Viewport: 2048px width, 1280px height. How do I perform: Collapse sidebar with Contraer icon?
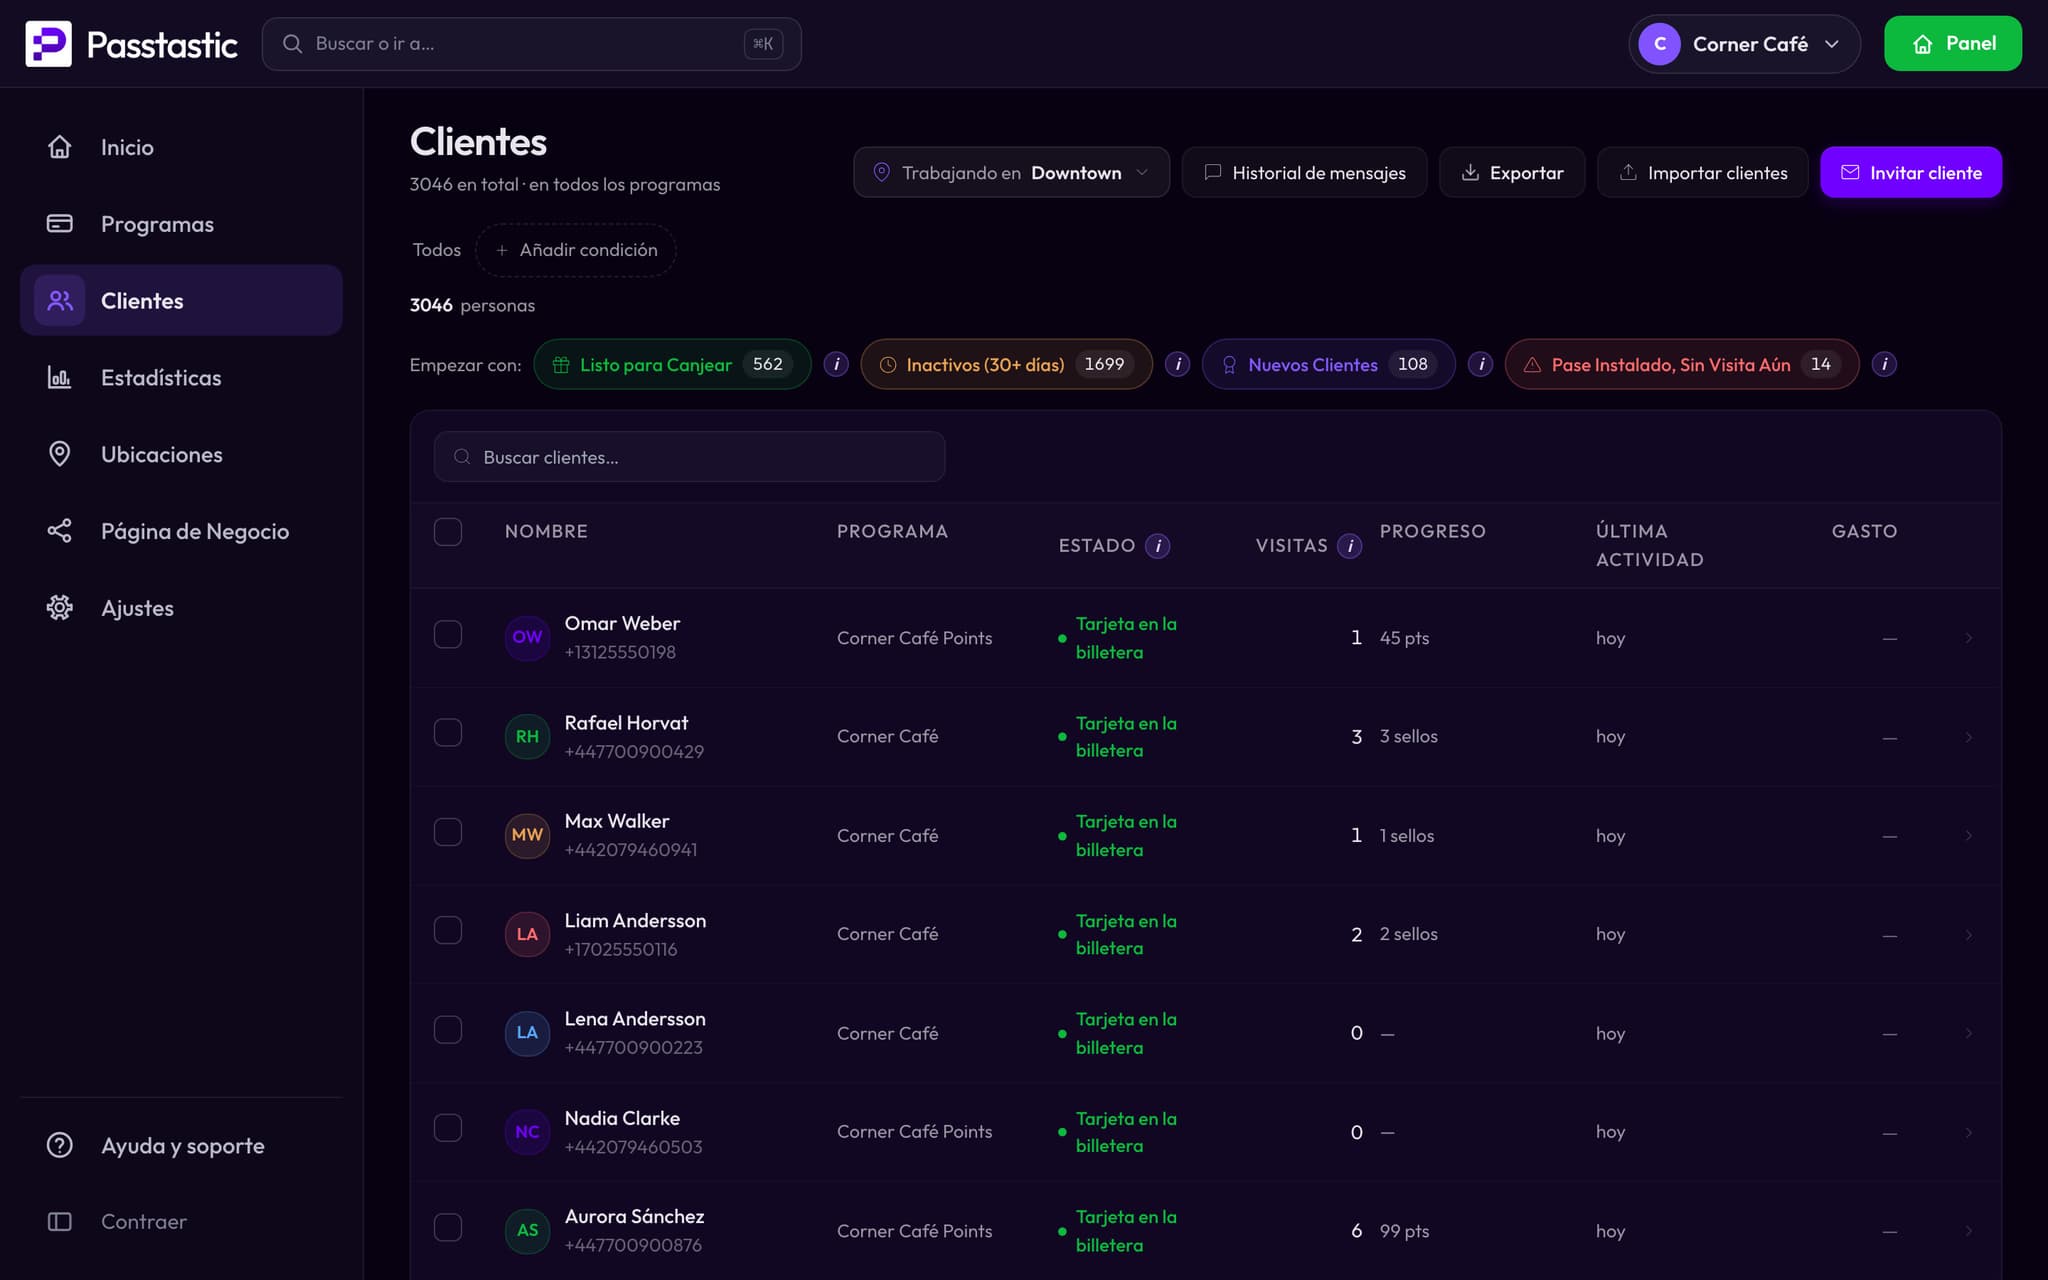click(60, 1221)
